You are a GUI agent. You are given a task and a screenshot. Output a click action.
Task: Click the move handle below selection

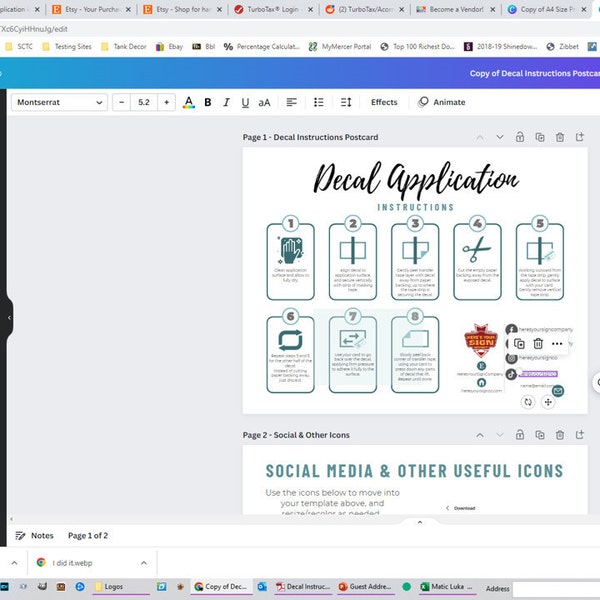[548, 402]
